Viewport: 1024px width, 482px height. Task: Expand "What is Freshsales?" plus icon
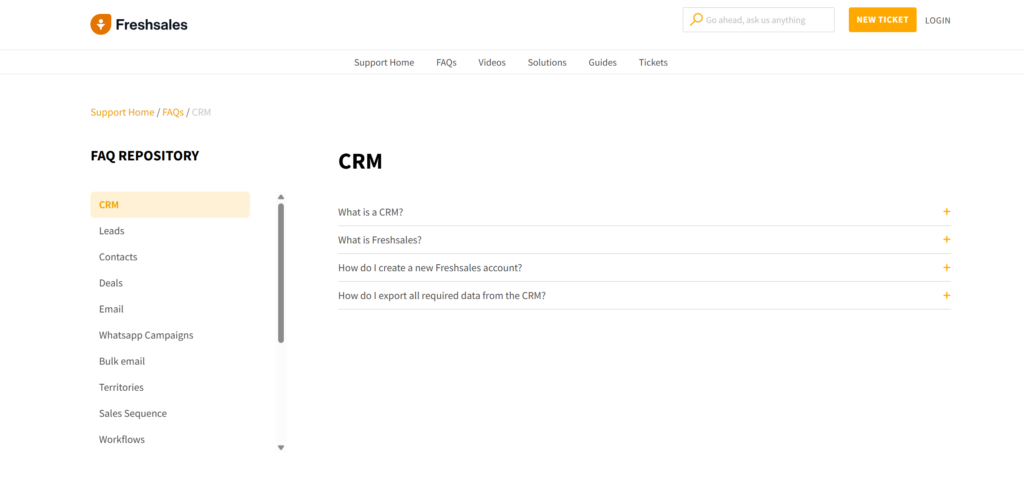pyautogui.click(x=946, y=240)
